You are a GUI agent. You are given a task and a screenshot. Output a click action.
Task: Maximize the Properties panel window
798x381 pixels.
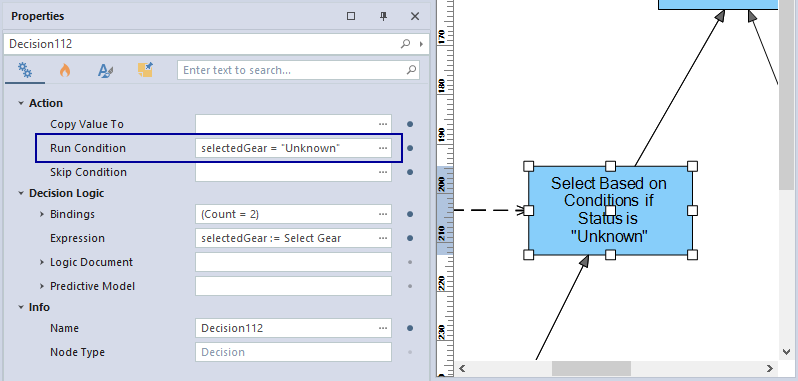tap(351, 16)
